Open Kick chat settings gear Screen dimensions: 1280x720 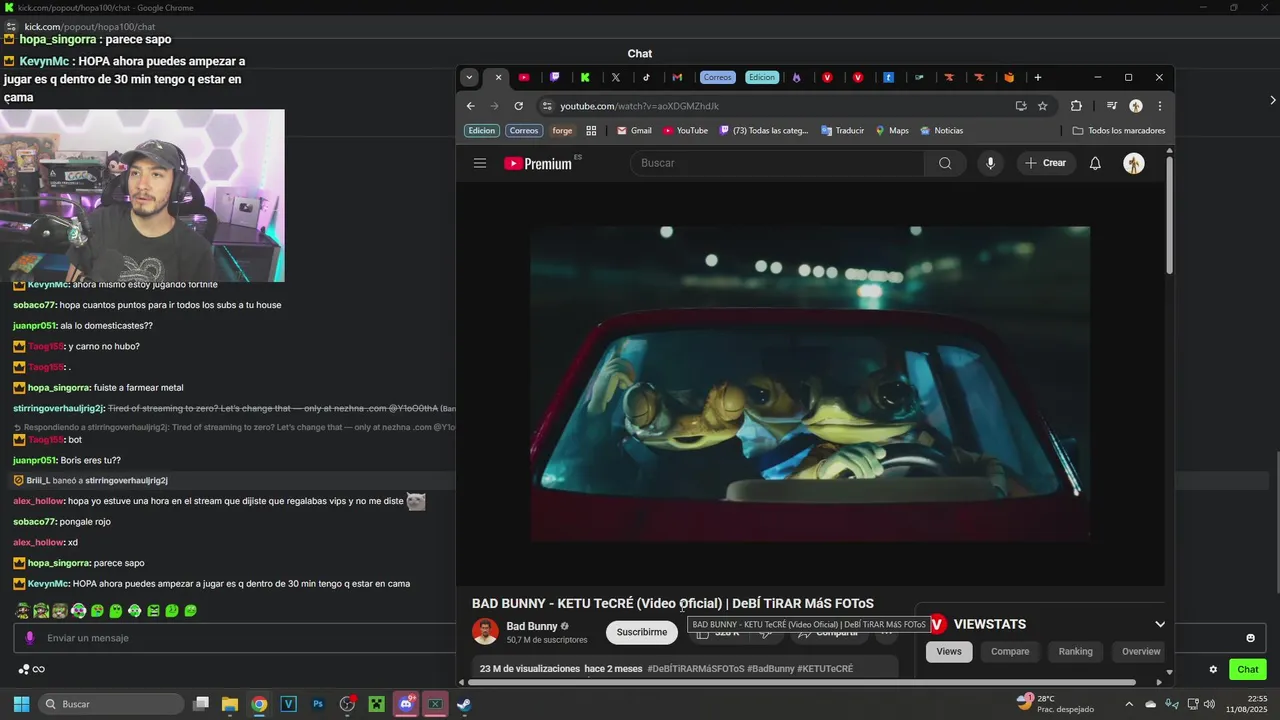coord(1213,670)
